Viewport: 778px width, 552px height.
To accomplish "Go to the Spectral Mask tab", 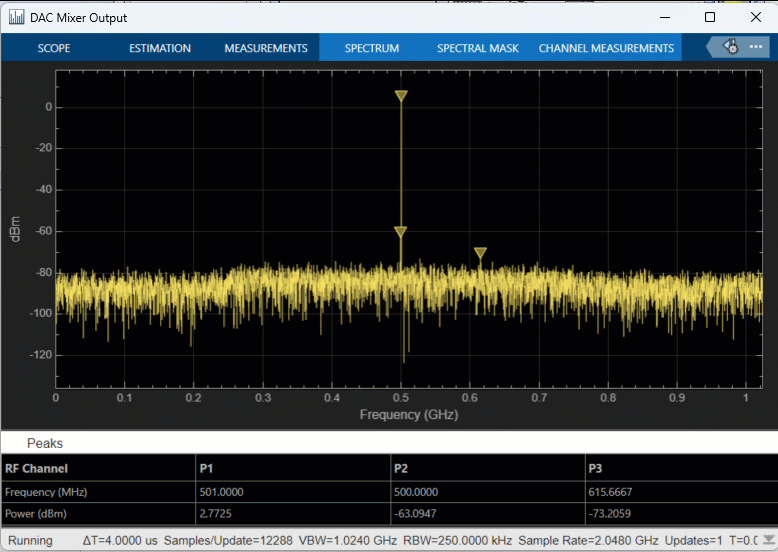I will tap(478, 48).
